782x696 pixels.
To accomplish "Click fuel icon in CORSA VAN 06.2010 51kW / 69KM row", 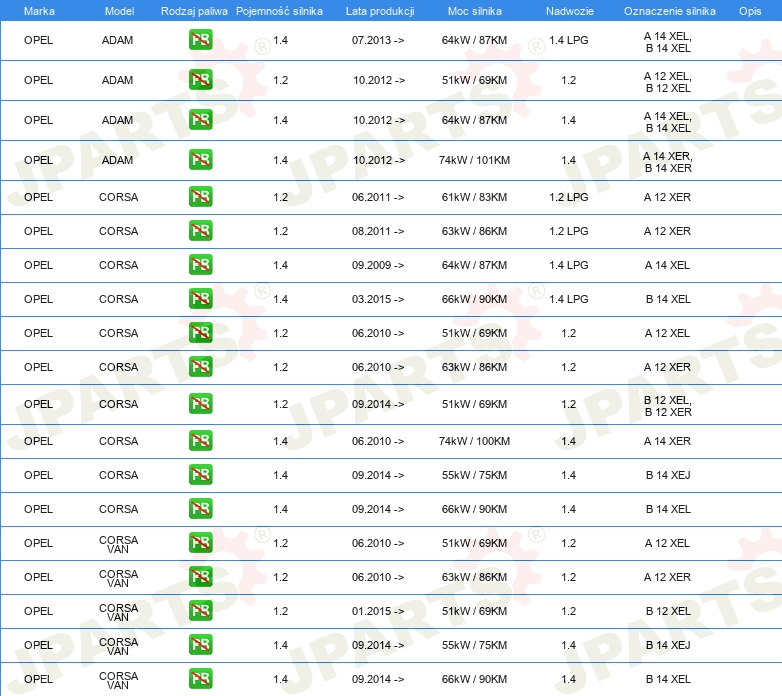I will click(200, 542).
